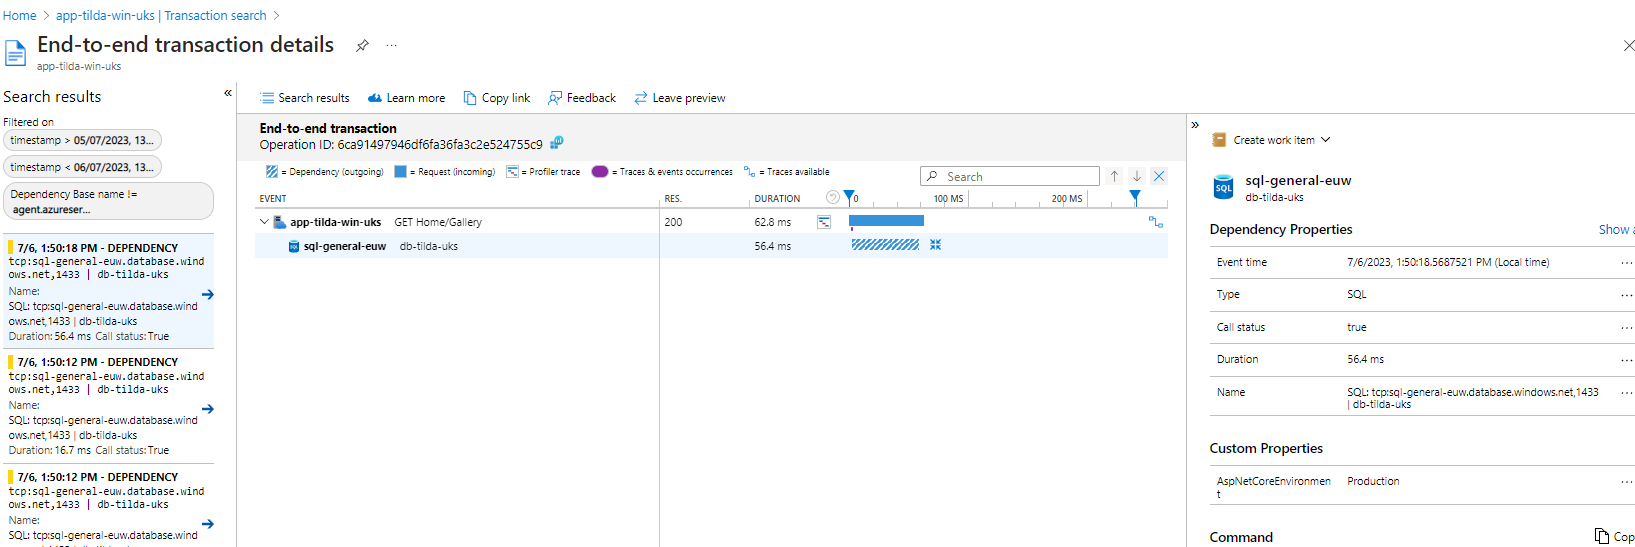
Task: Click the 200 response code cell
Action: point(673,222)
